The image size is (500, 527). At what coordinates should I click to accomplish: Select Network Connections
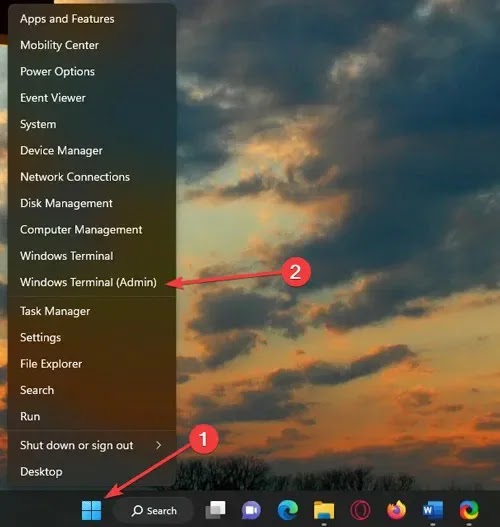[x=91, y=177]
